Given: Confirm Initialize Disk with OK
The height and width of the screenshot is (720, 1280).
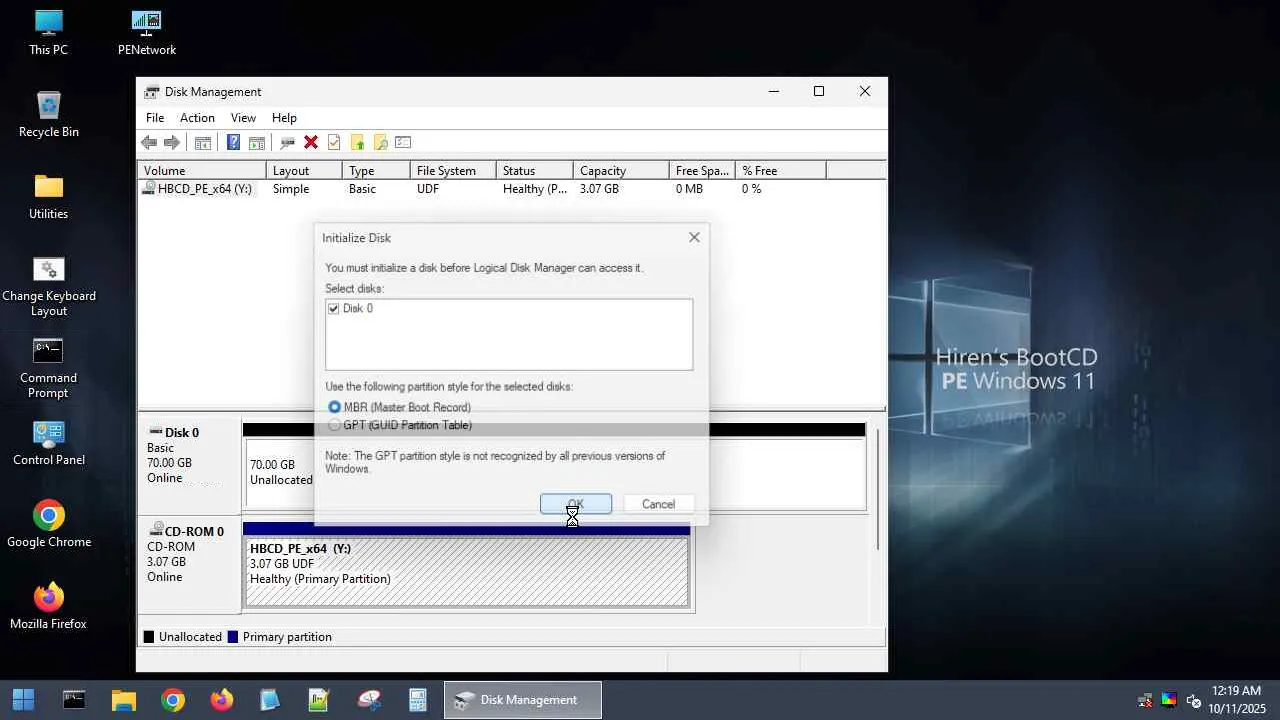Looking at the screenshot, I should (x=576, y=504).
